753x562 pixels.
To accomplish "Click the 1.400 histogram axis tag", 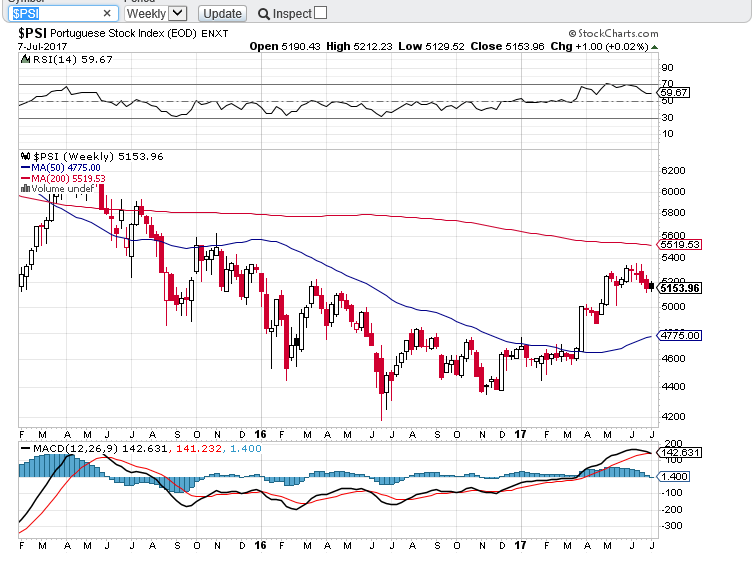I will coord(674,476).
